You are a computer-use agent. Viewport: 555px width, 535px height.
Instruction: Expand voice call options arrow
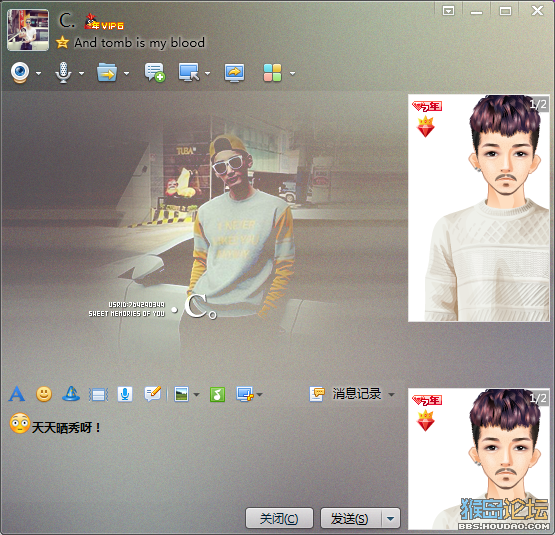(x=81, y=73)
